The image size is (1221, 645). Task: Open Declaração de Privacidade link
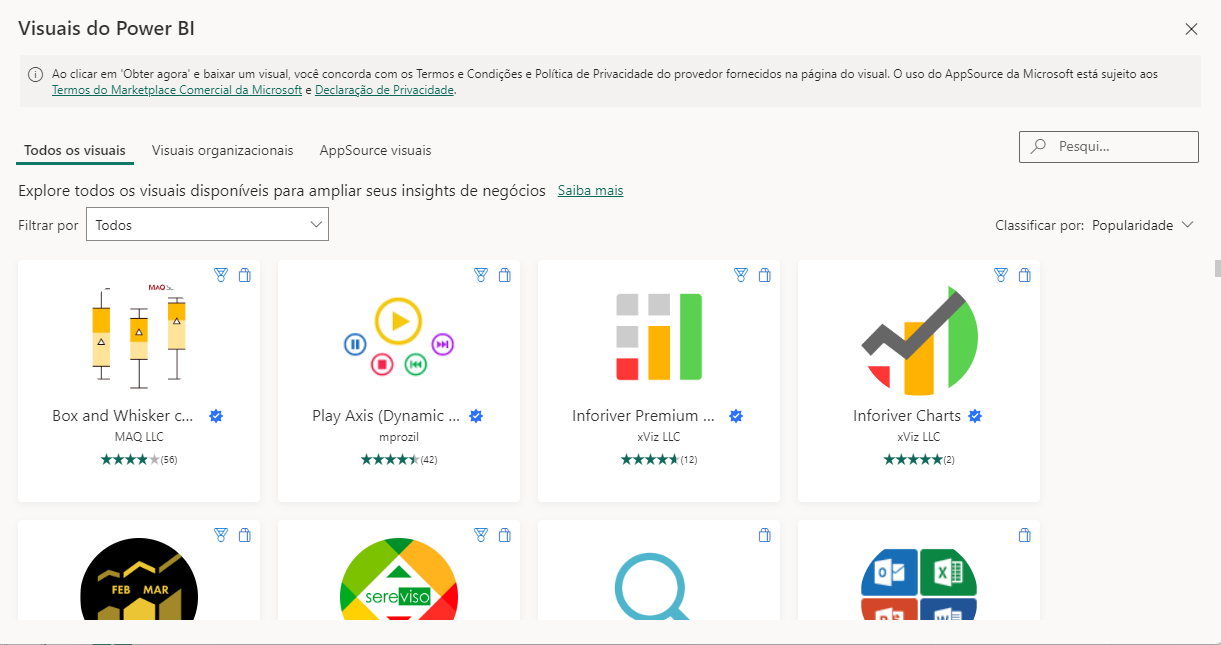pos(385,90)
